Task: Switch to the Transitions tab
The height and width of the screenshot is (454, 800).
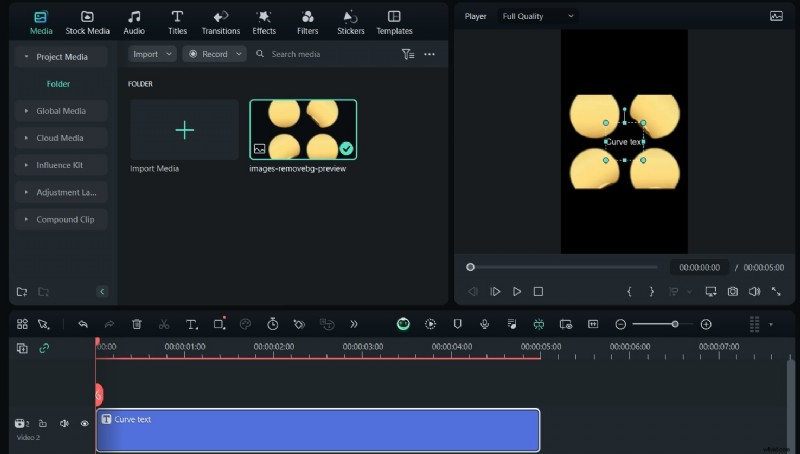Action: coord(220,22)
